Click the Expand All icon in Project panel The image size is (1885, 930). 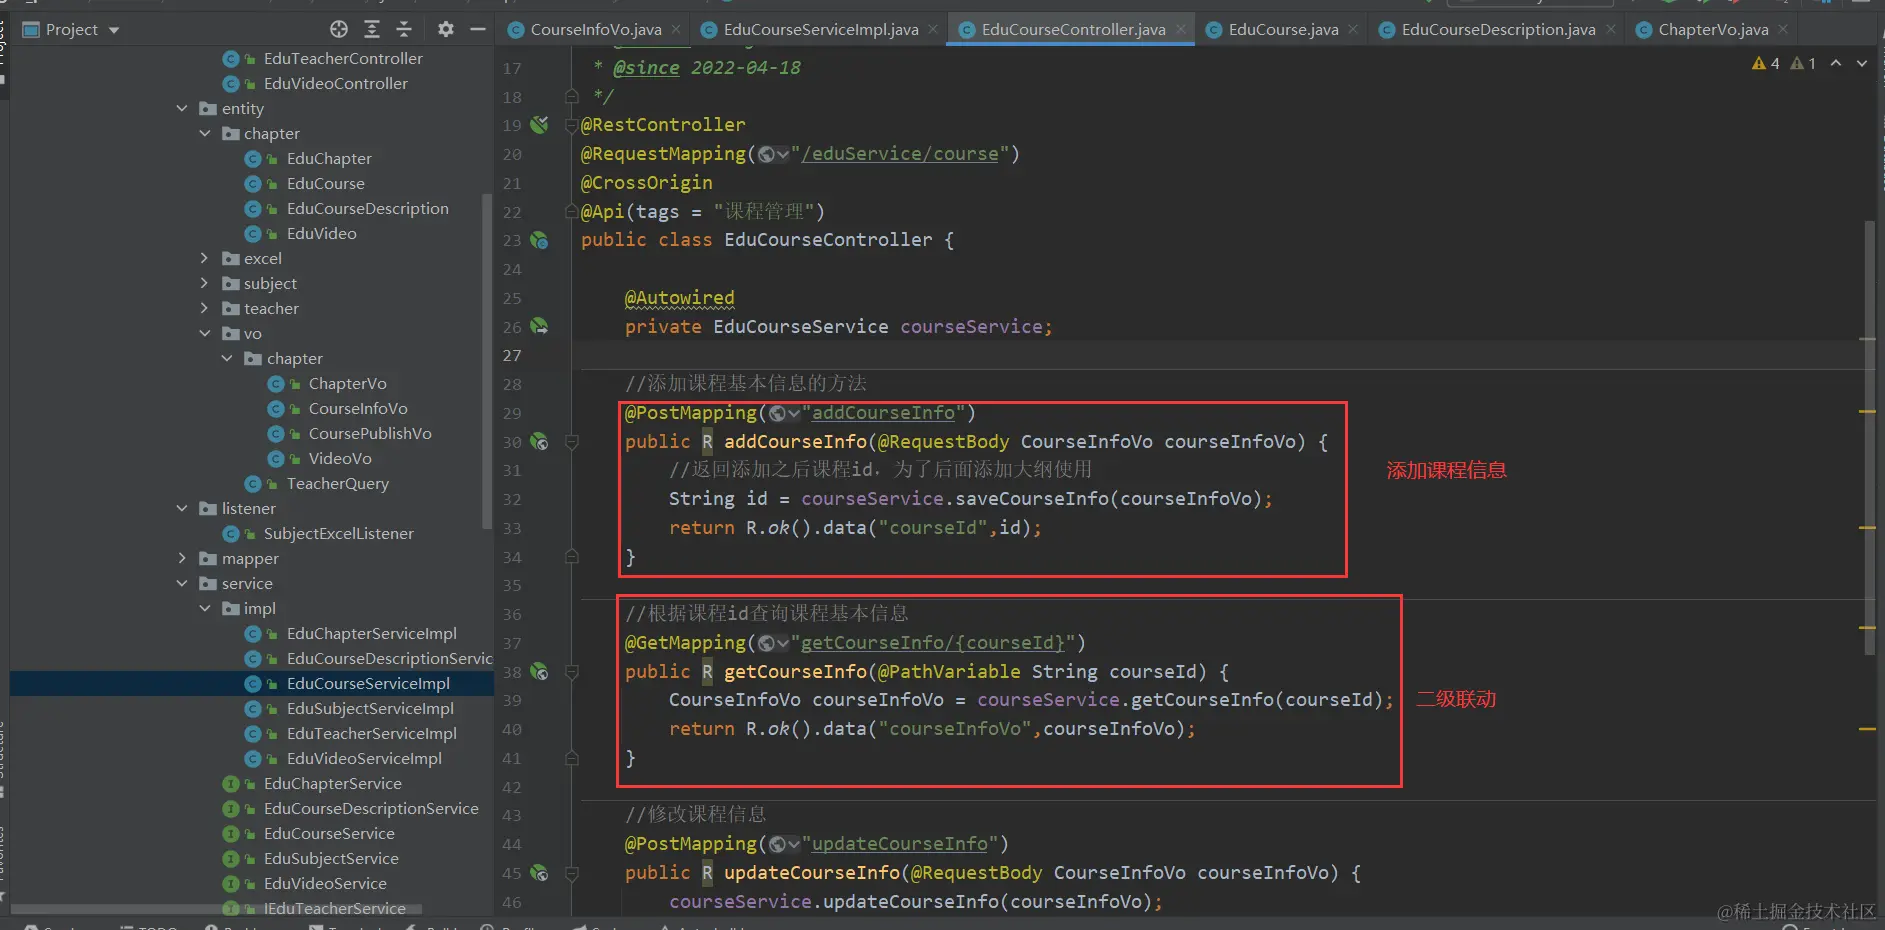(x=372, y=29)
